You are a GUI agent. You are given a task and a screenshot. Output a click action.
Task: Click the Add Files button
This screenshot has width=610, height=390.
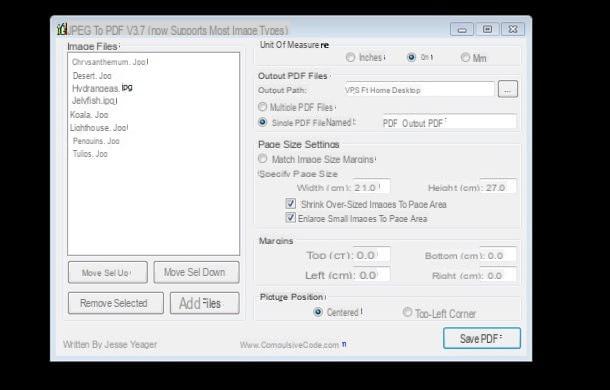tap(205, 303)
